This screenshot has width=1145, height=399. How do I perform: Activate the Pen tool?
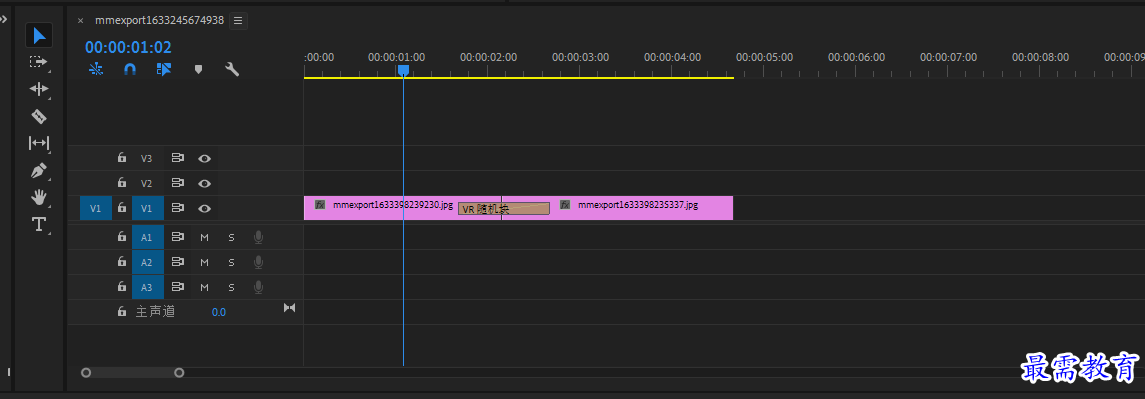pos(39,170)
